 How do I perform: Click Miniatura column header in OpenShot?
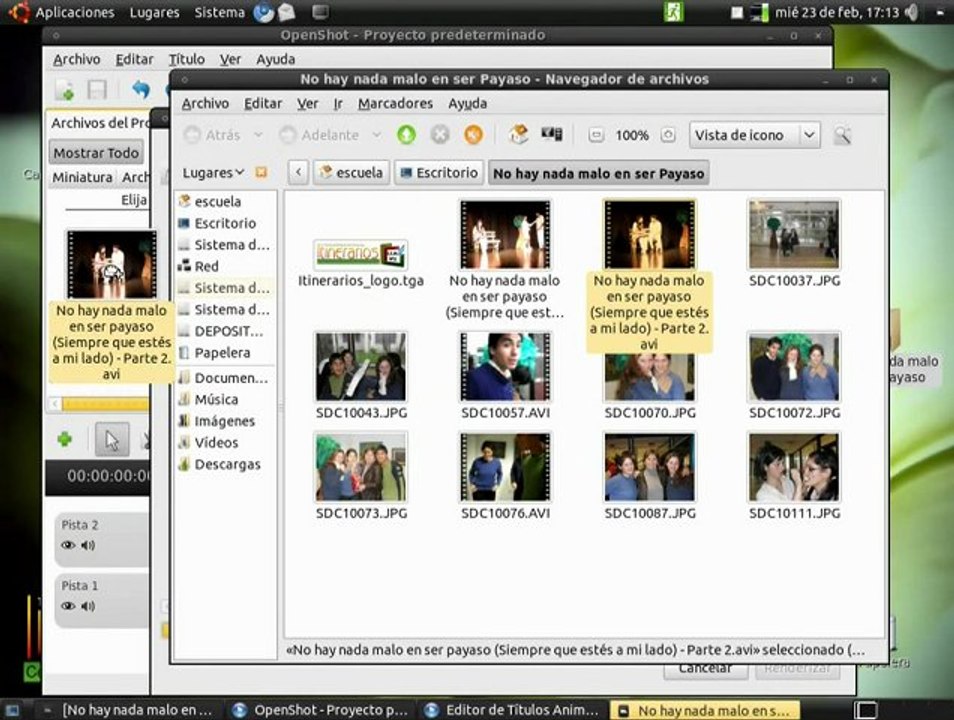coord(82,177)
